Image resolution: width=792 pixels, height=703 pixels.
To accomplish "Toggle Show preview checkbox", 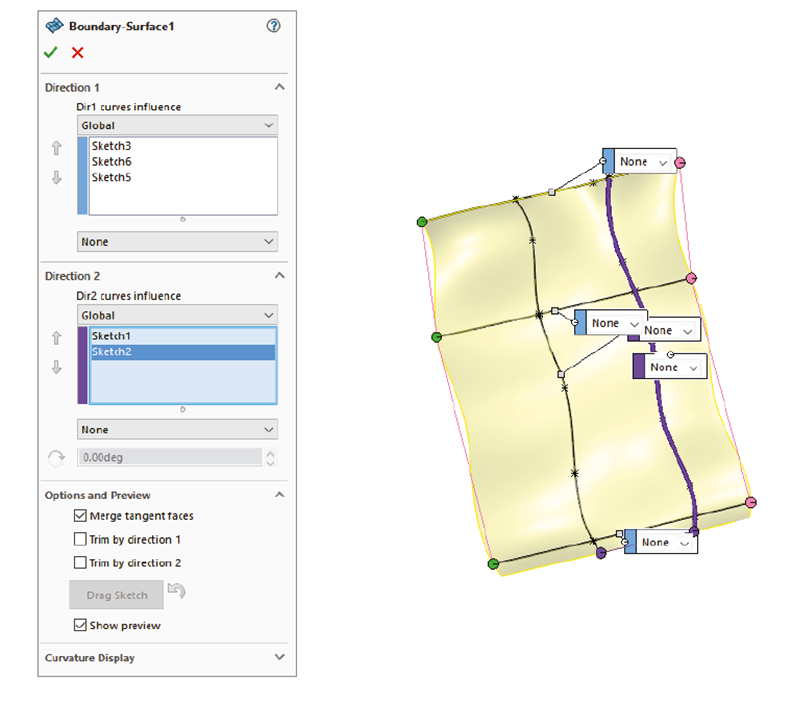I will 80,625.
